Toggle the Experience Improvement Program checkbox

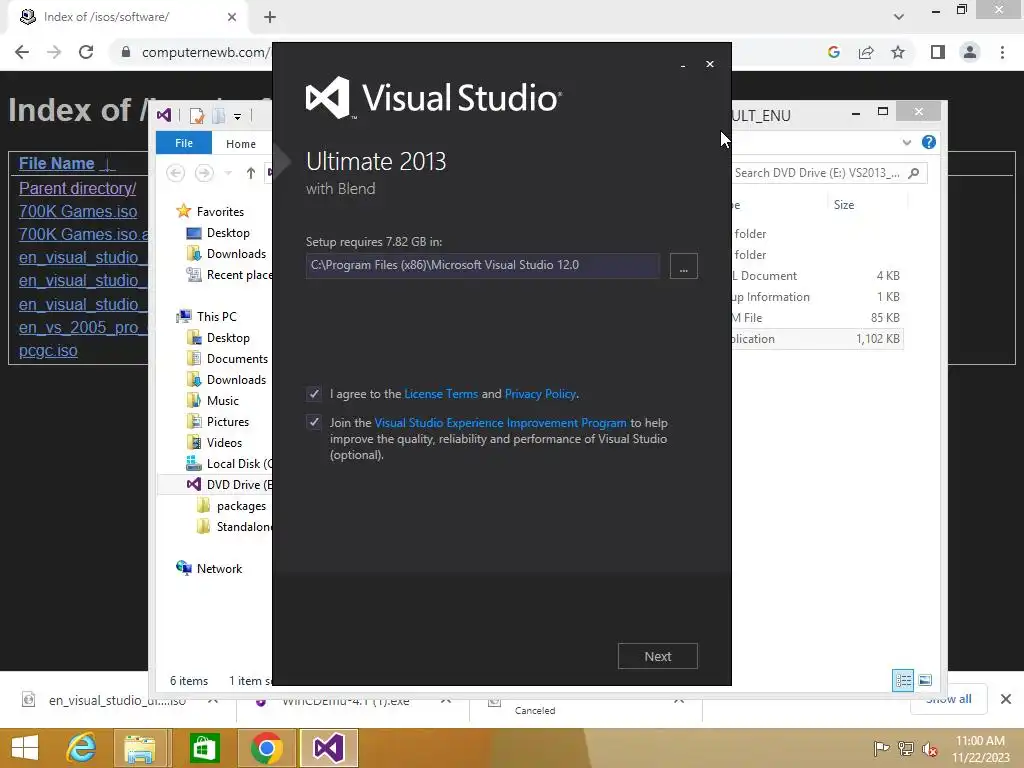click(x=313, y=423)
